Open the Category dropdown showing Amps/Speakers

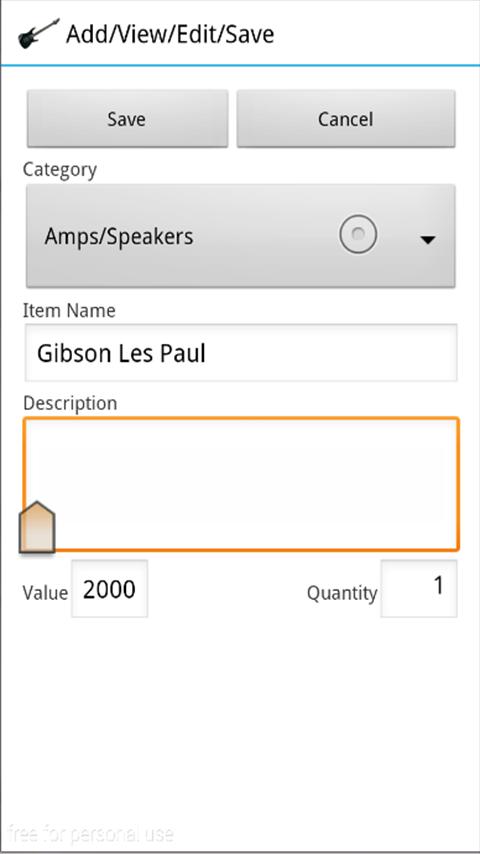[x=241, y=236]
